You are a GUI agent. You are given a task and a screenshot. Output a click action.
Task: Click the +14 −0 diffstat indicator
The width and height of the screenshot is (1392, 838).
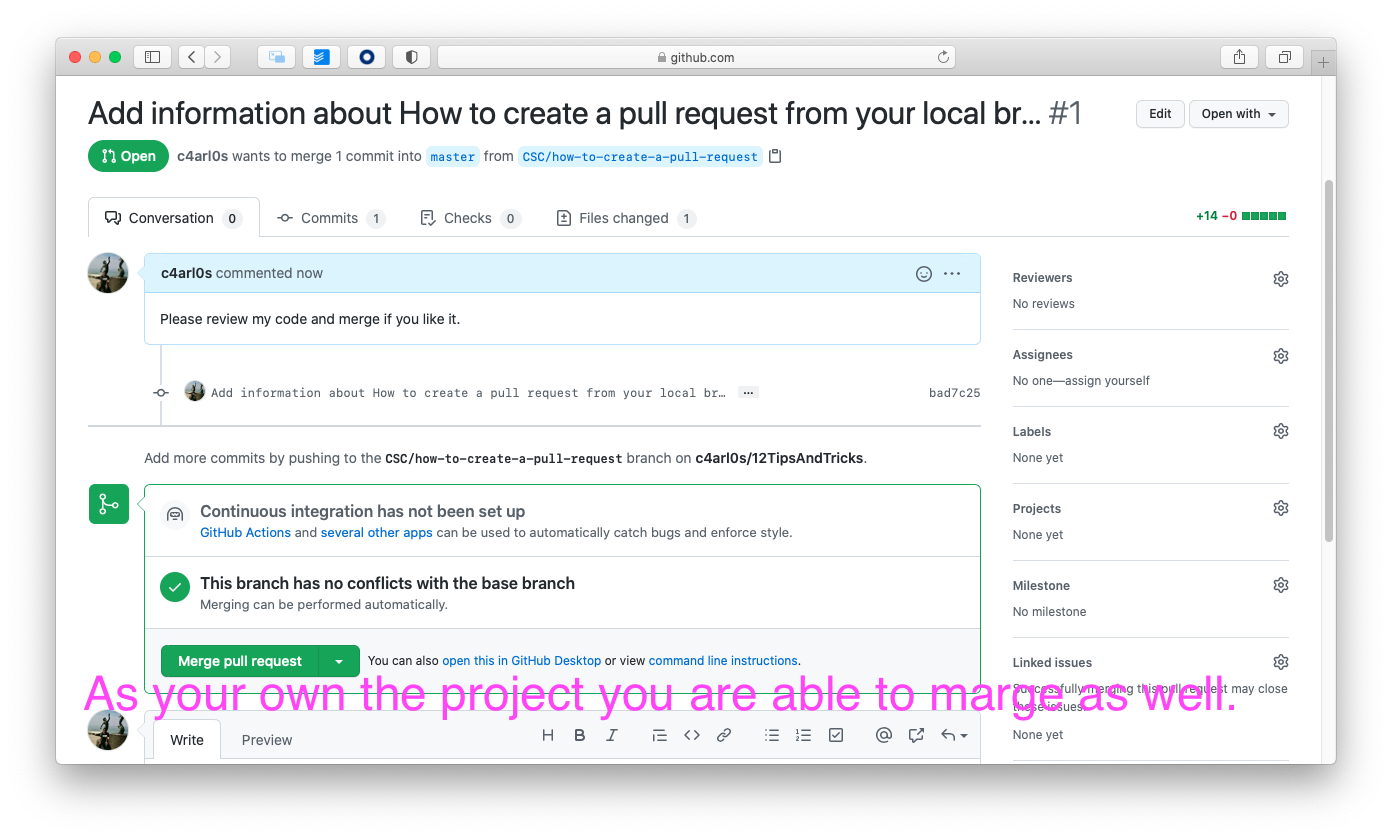pos(1241,216)
